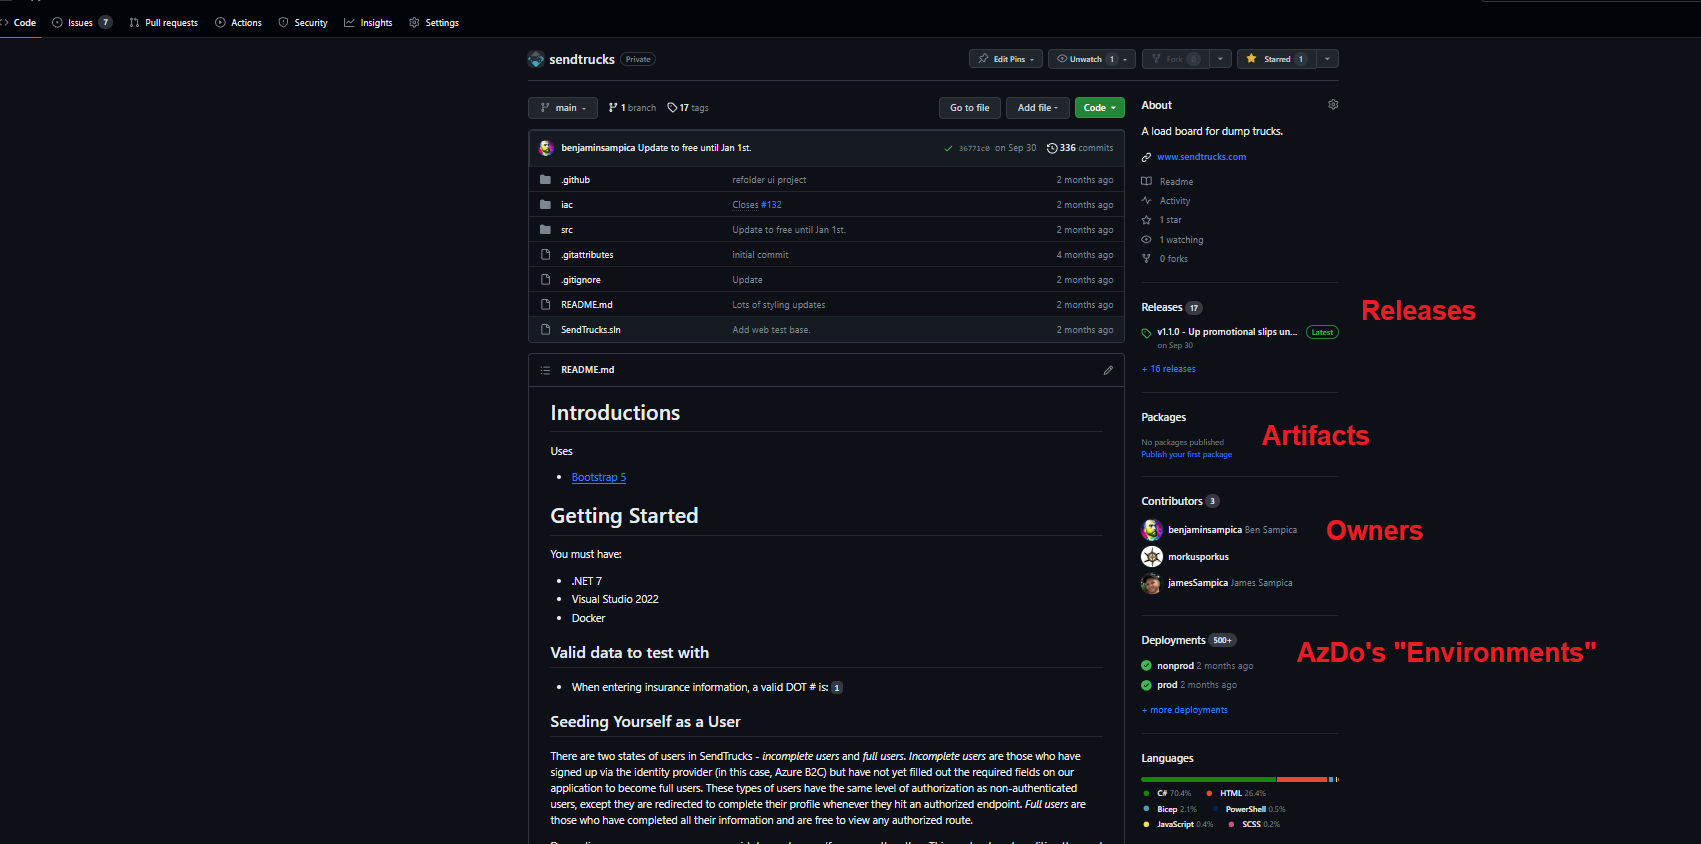
Task: Open the main branch selector
Action: [563, 108]
